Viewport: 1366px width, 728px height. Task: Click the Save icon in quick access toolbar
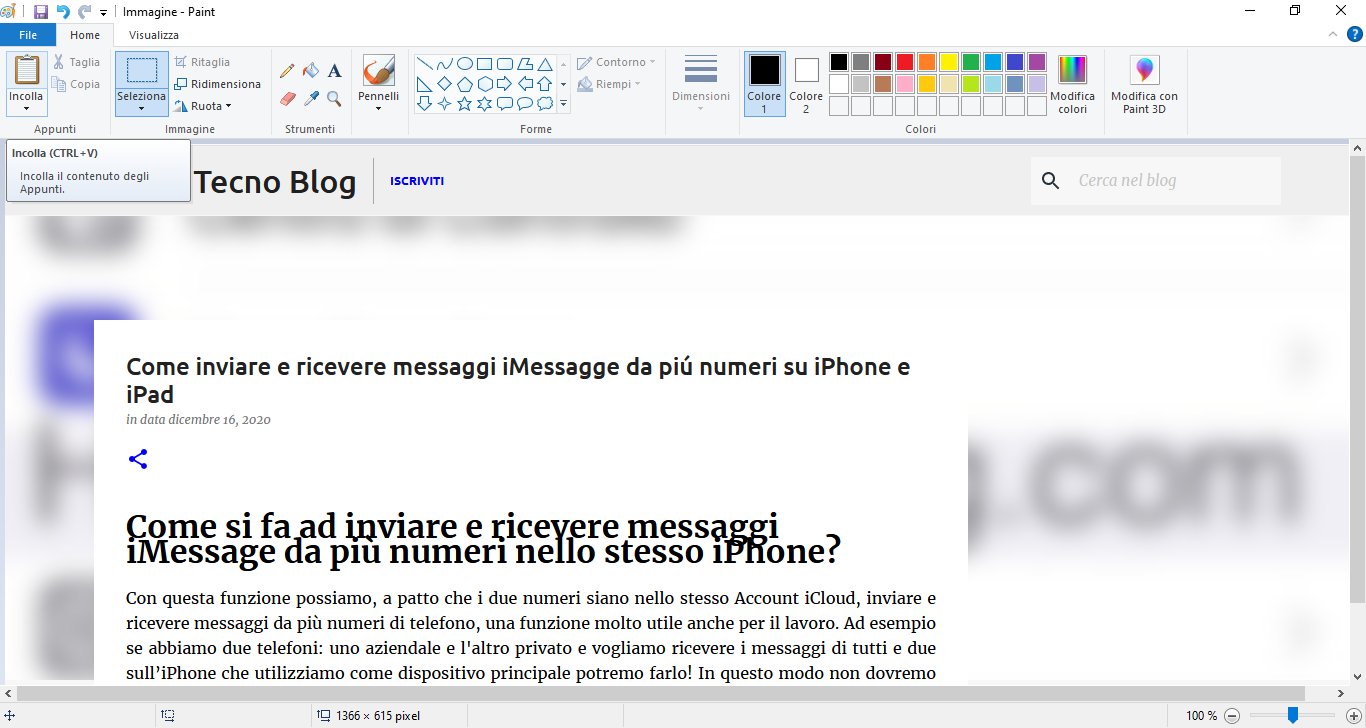point(41,12)
